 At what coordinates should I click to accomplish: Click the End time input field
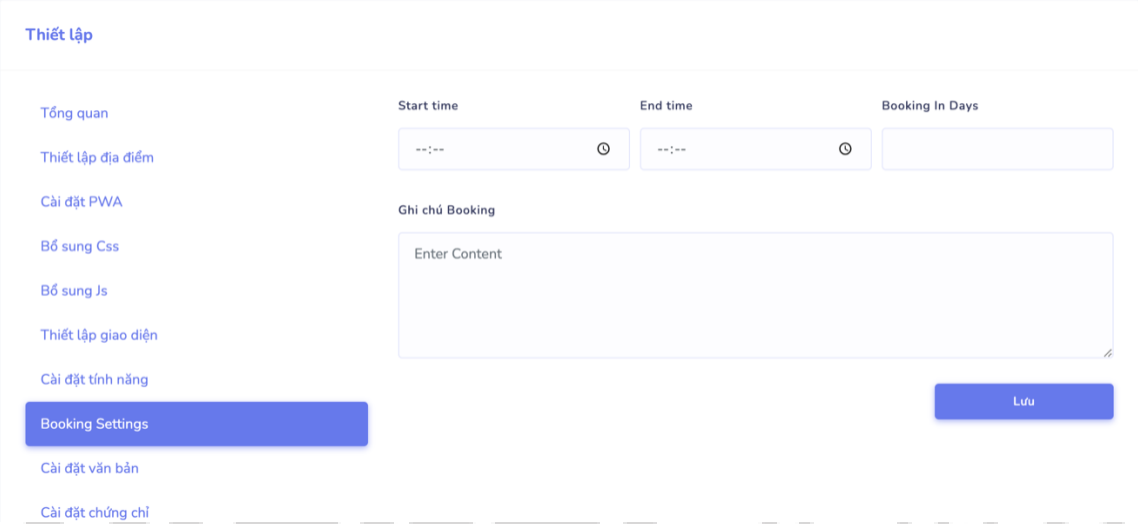tap(737, 149)
